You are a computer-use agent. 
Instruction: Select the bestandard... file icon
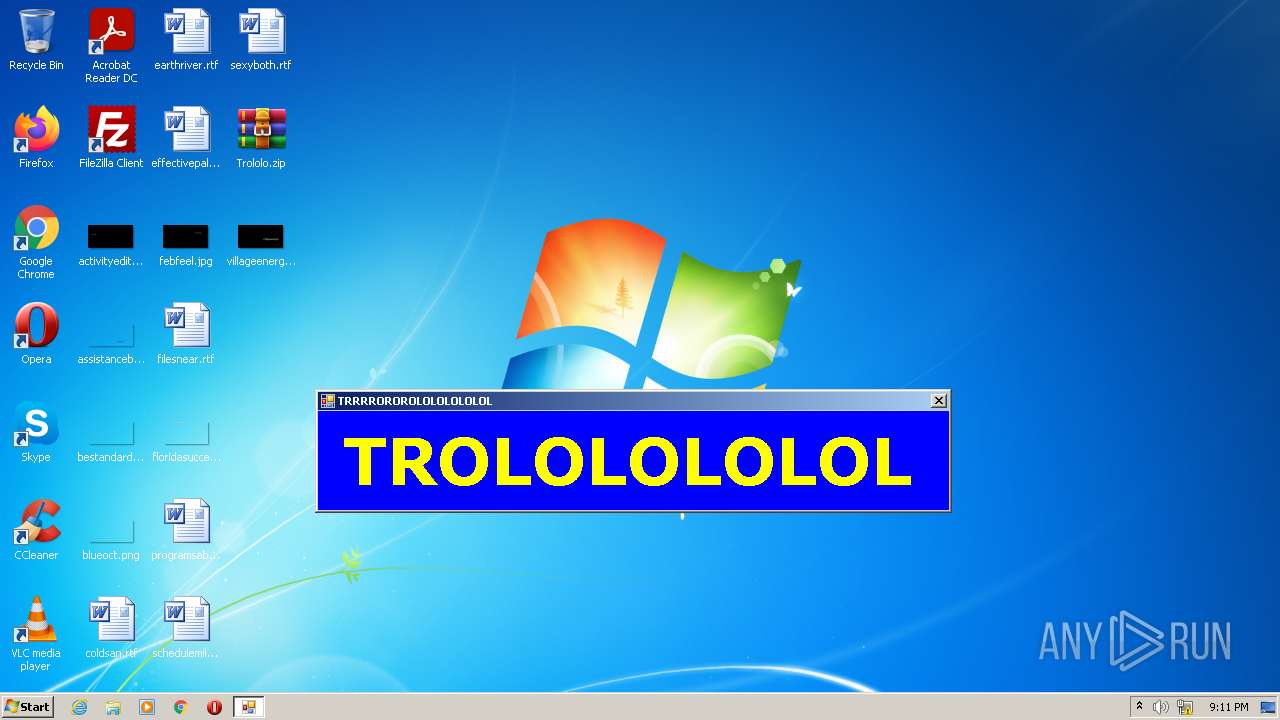click(111, 440)
